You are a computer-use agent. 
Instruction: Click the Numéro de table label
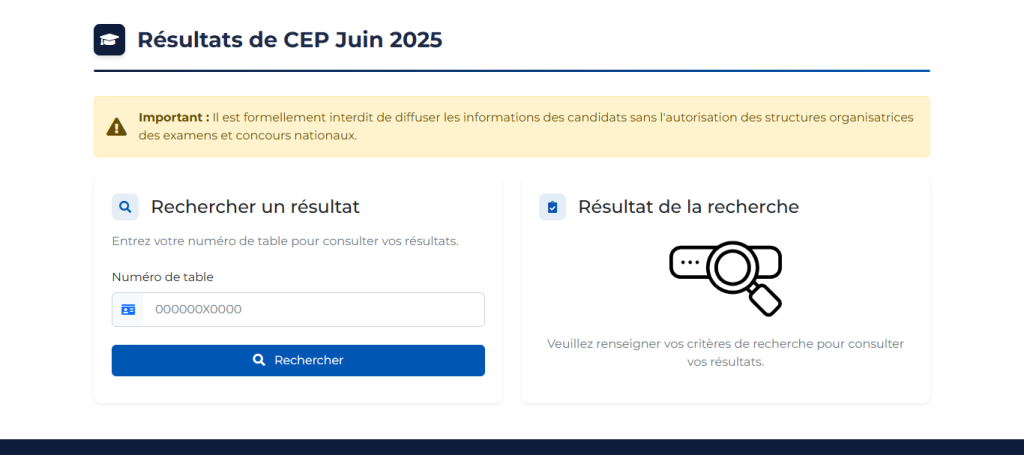tap(163, 277)
